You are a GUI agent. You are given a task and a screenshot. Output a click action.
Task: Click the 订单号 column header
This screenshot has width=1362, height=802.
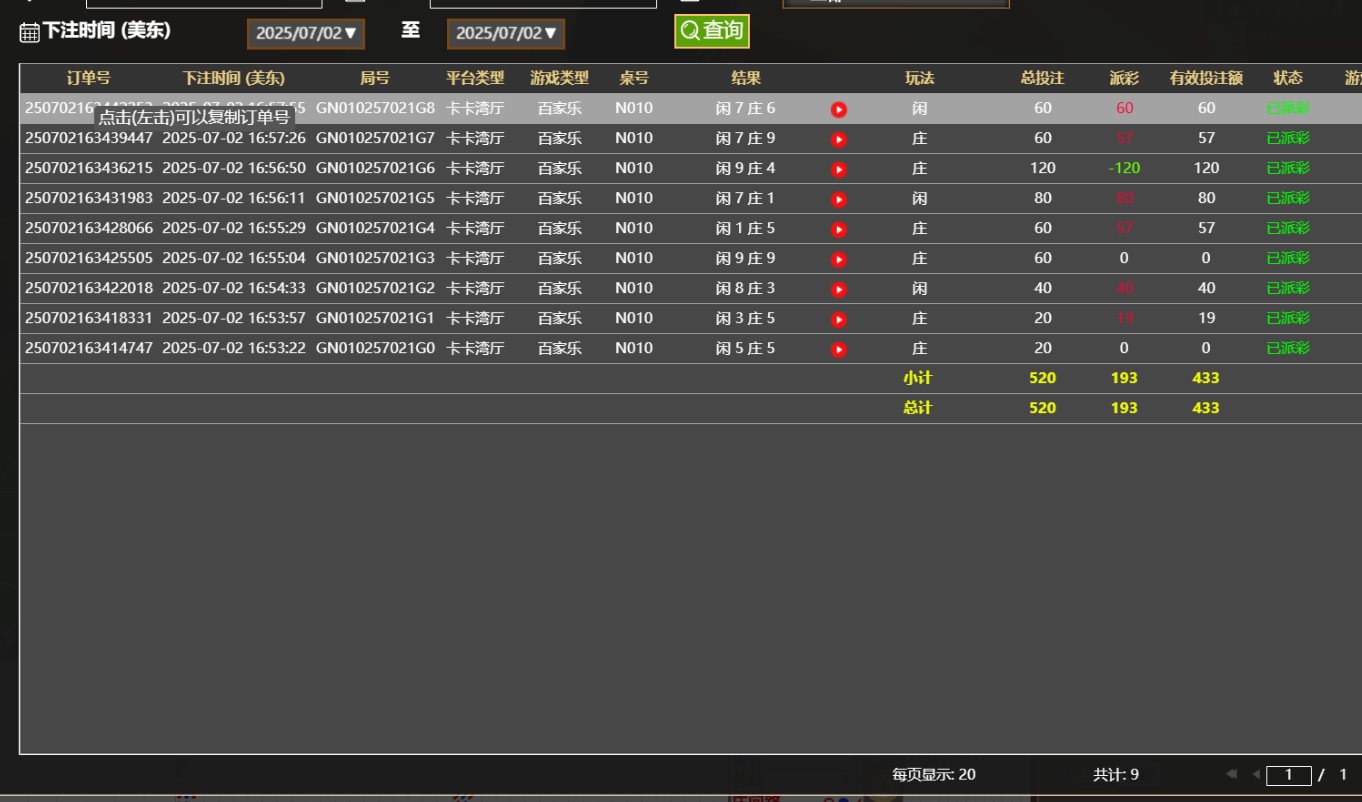click(x=89, y=78)
